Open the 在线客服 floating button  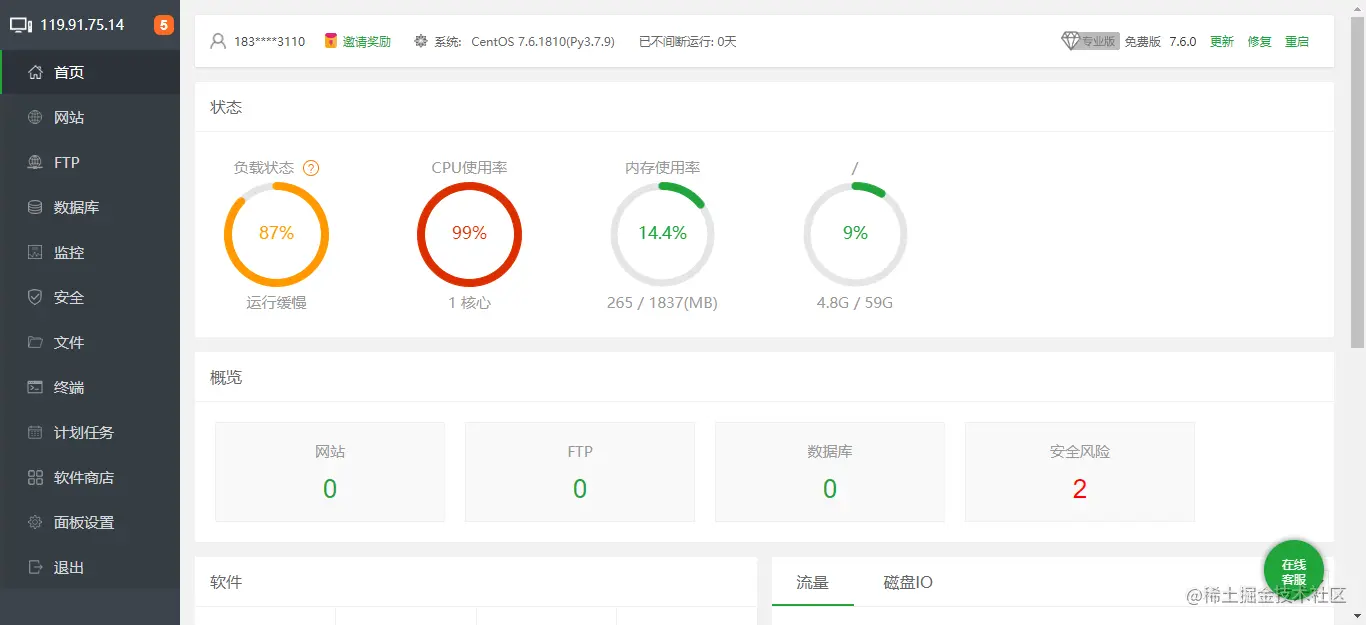point(1294,572)
